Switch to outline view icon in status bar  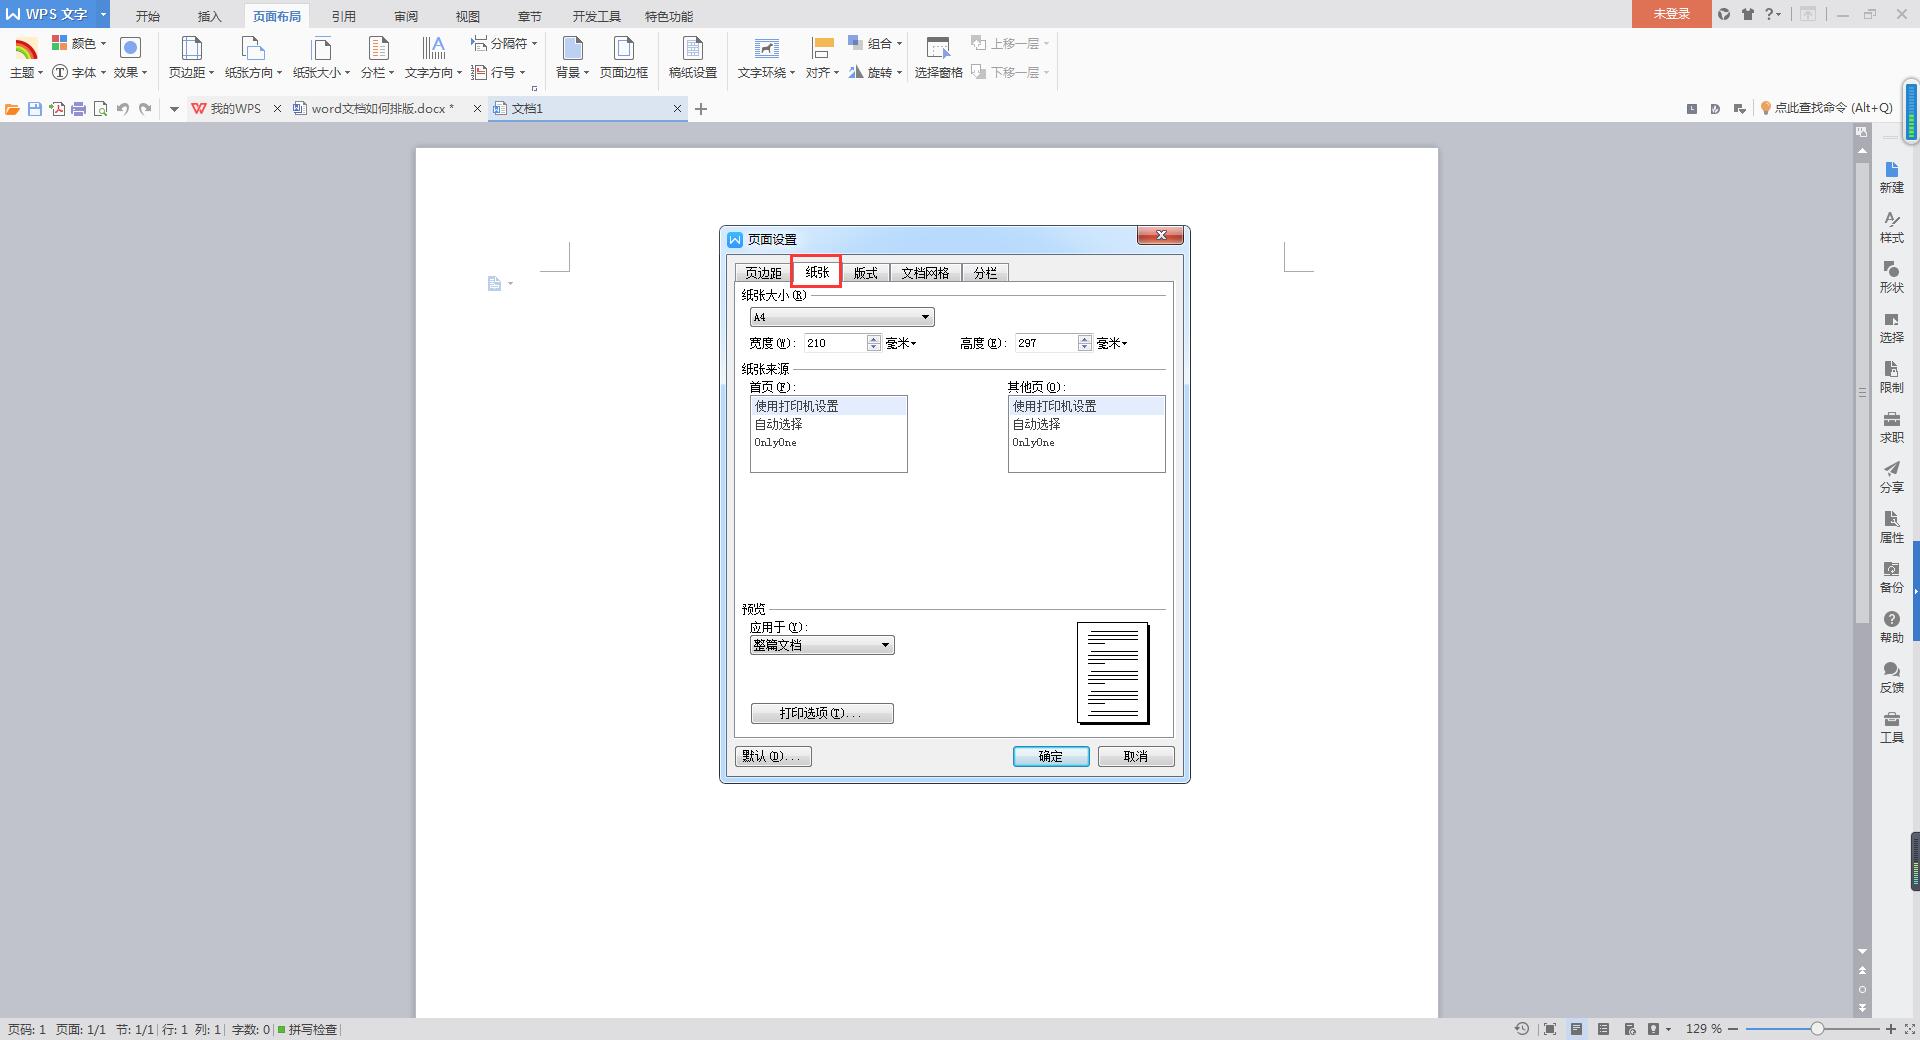point(1604,1029)
